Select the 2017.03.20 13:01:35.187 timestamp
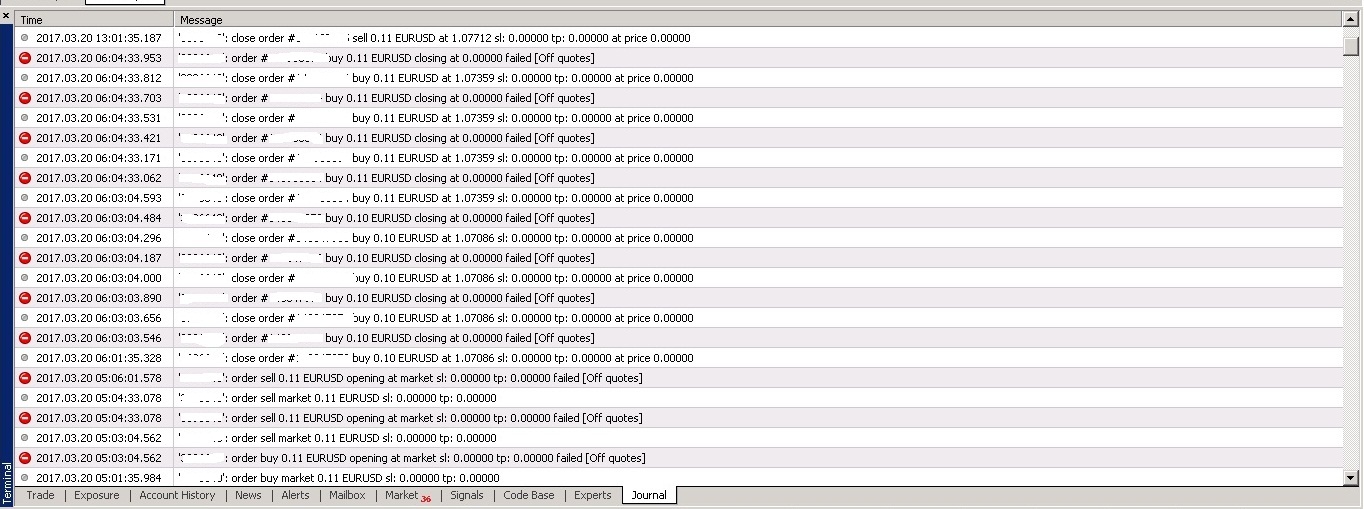 99,38
